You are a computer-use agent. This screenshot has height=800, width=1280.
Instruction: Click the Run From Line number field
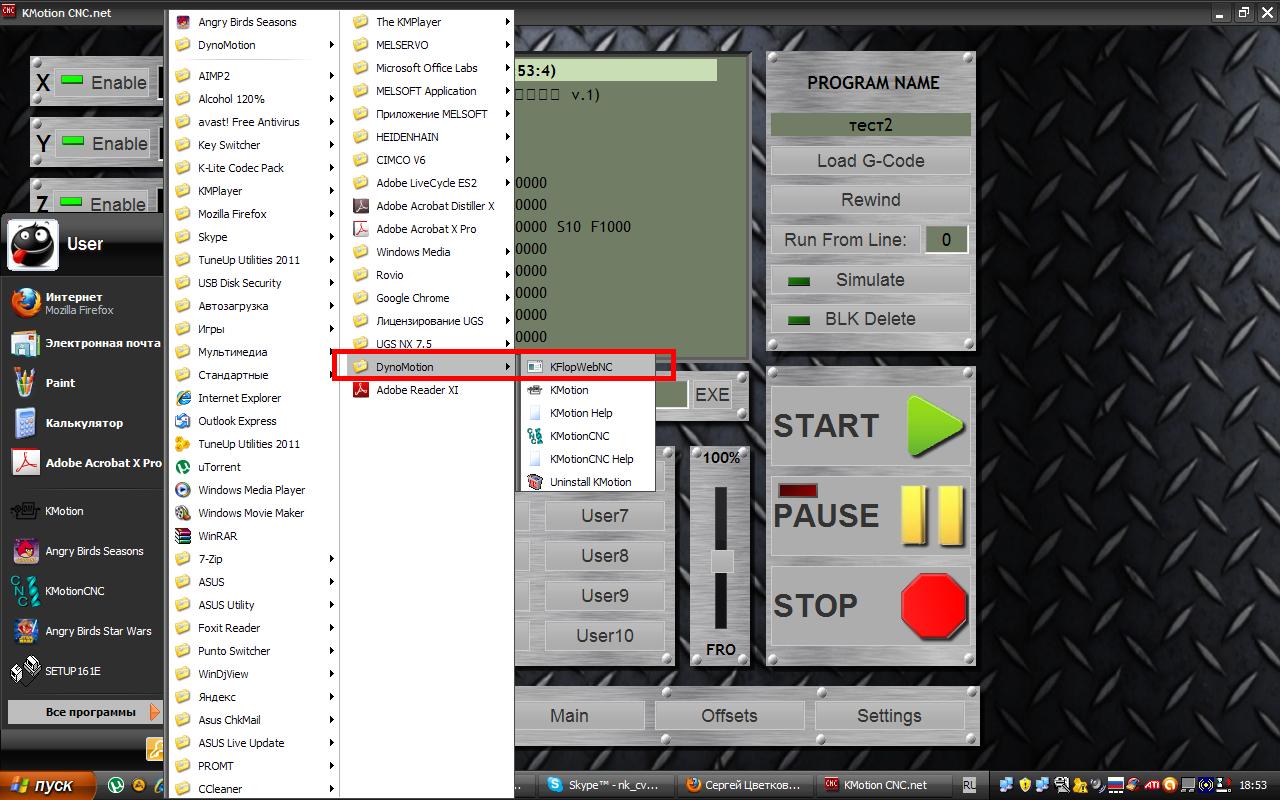pyautogui.click(x=946, y=240)
